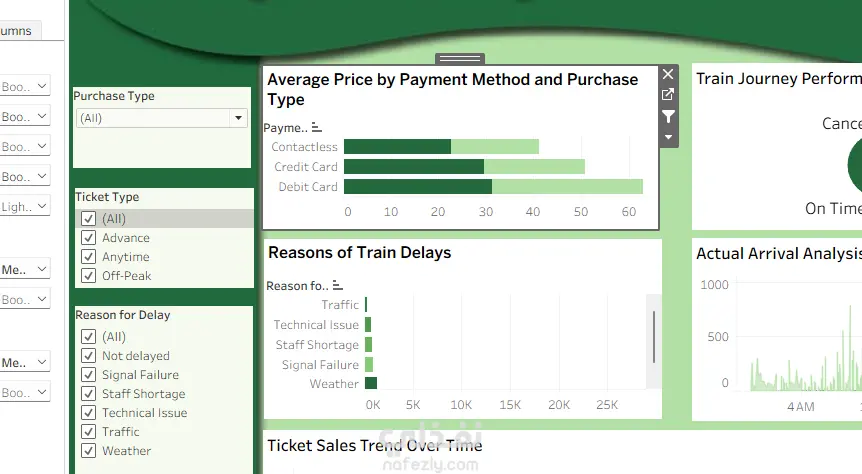The width and height of the screenshot is (862, 474).
Task: Toggle the Signal Failure delay checkbox
Action: 89,375
